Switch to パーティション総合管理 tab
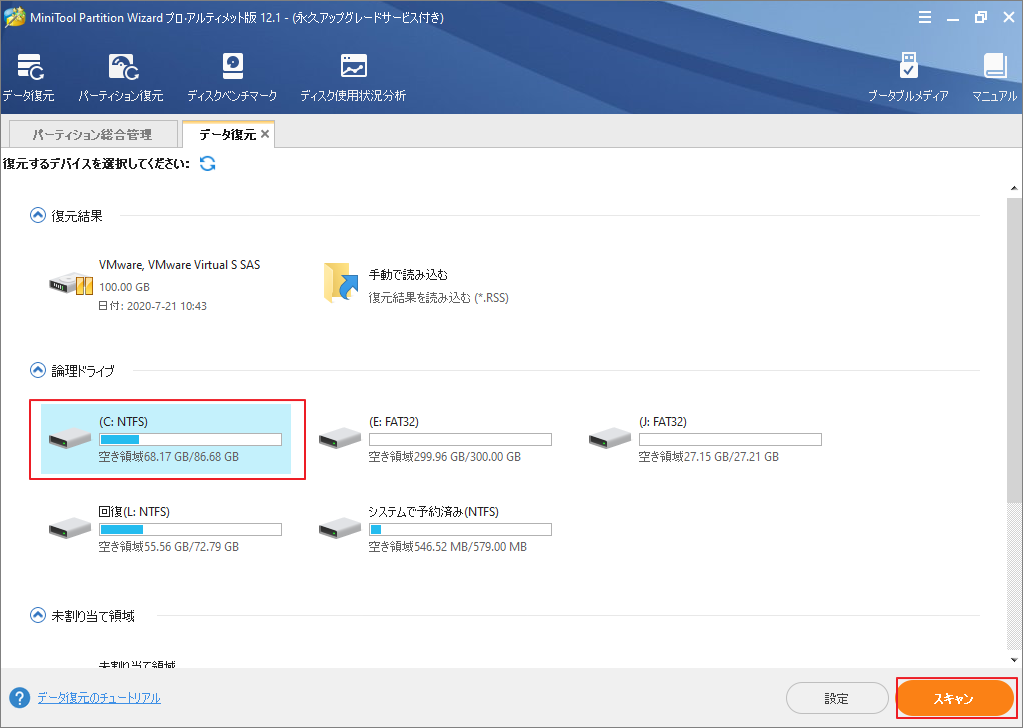This screenshot has width=1023, height=728. coord(93,134)
